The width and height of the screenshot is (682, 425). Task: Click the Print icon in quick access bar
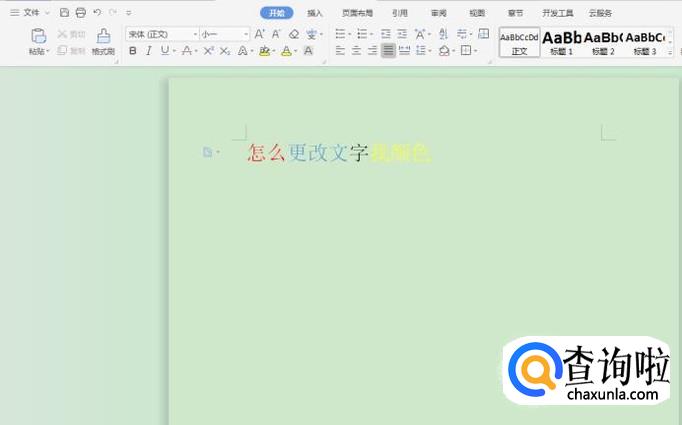click(81, 13)
